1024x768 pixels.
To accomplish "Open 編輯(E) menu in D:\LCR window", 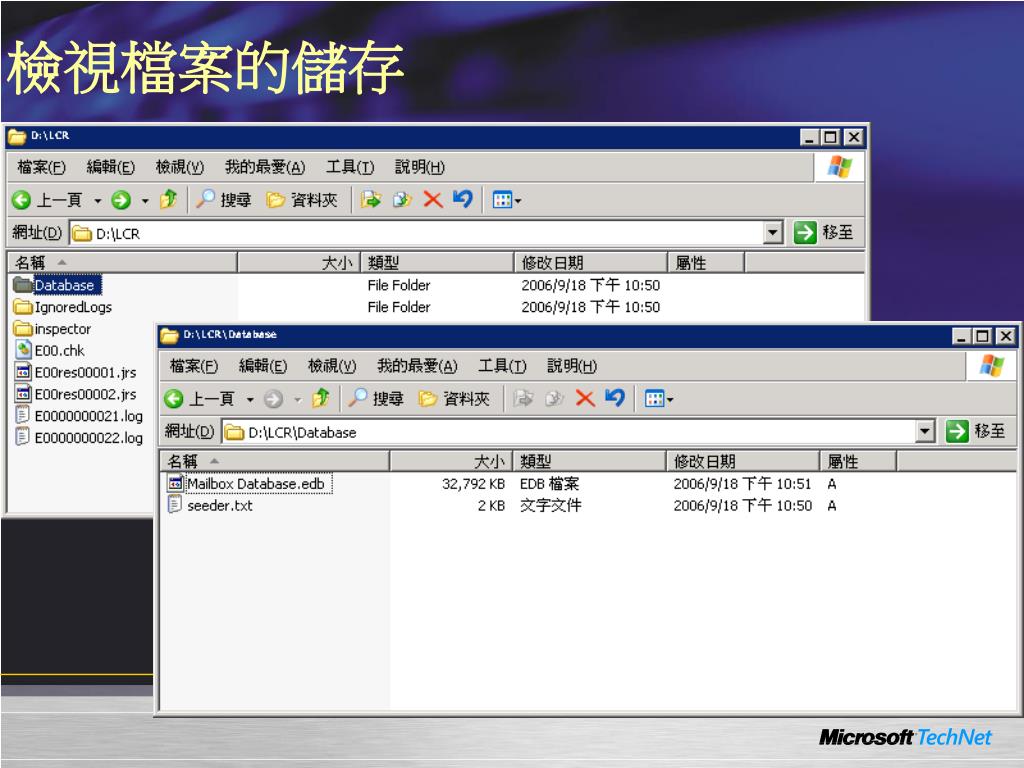I will pos(110,167).
